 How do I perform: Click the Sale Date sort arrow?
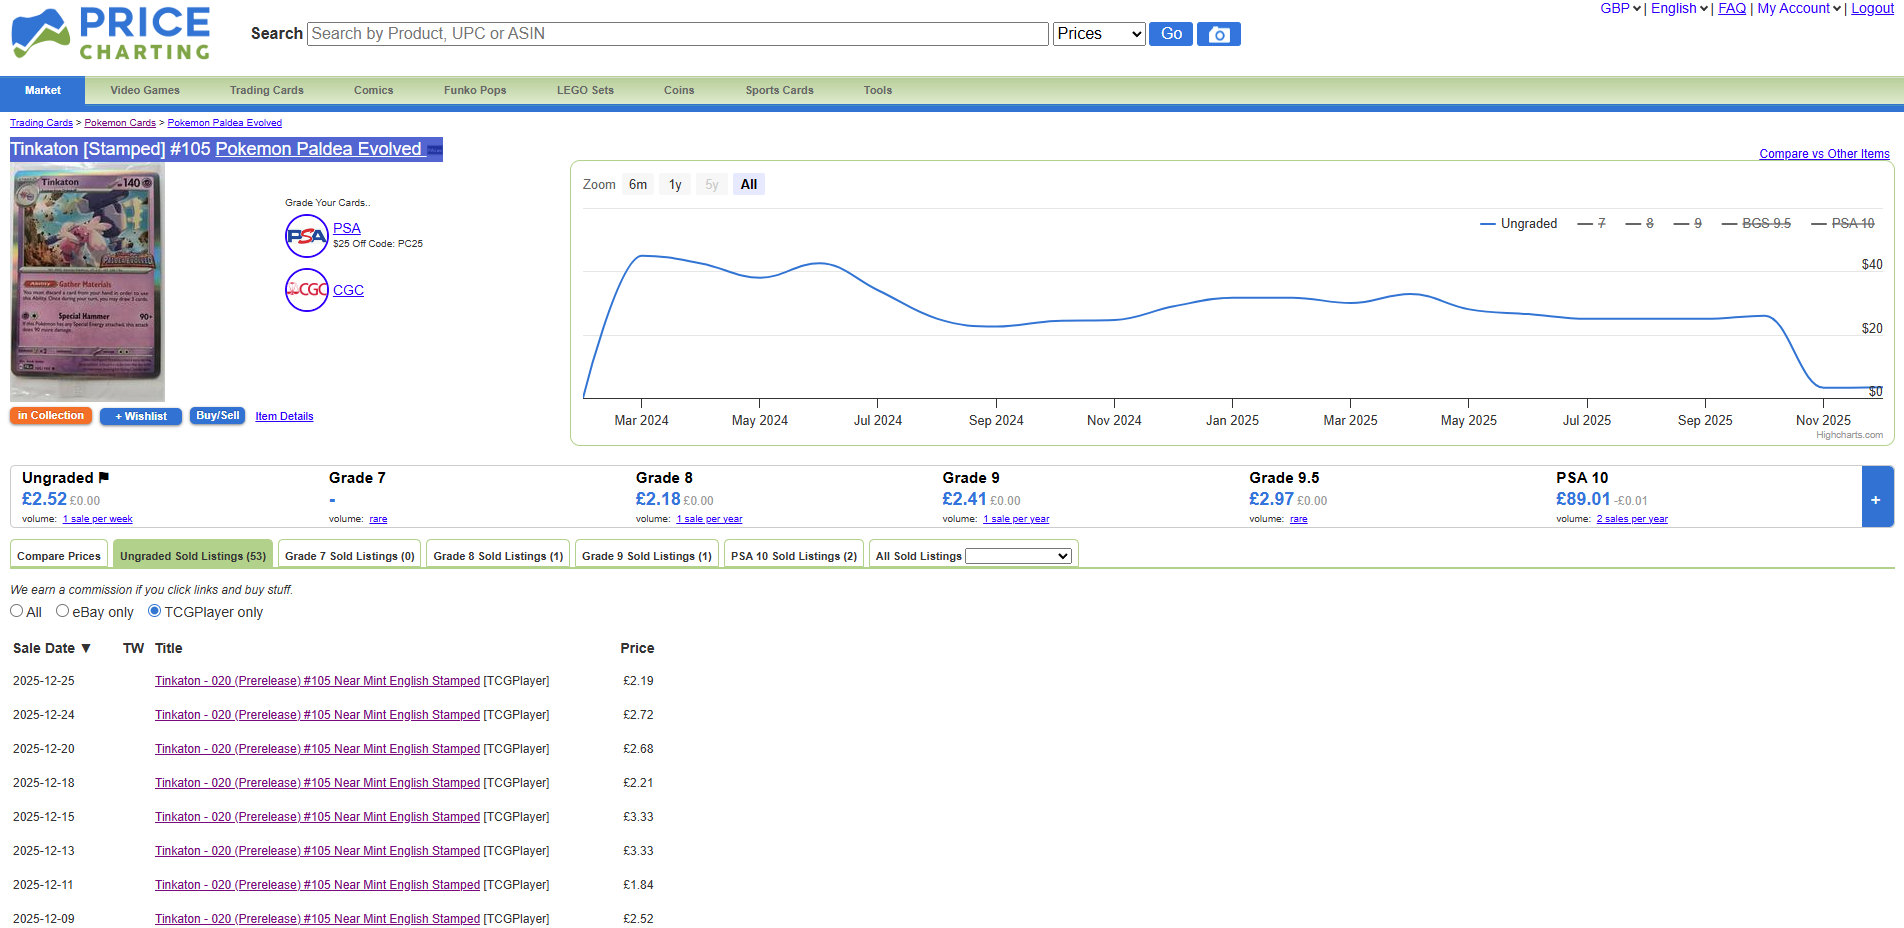(86, 648)
